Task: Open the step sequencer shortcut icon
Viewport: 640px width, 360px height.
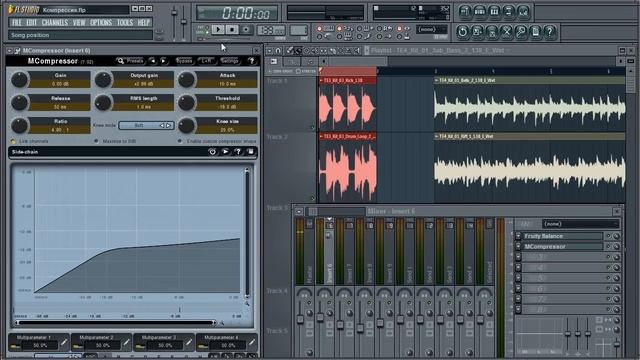Action: coord(480,12)
